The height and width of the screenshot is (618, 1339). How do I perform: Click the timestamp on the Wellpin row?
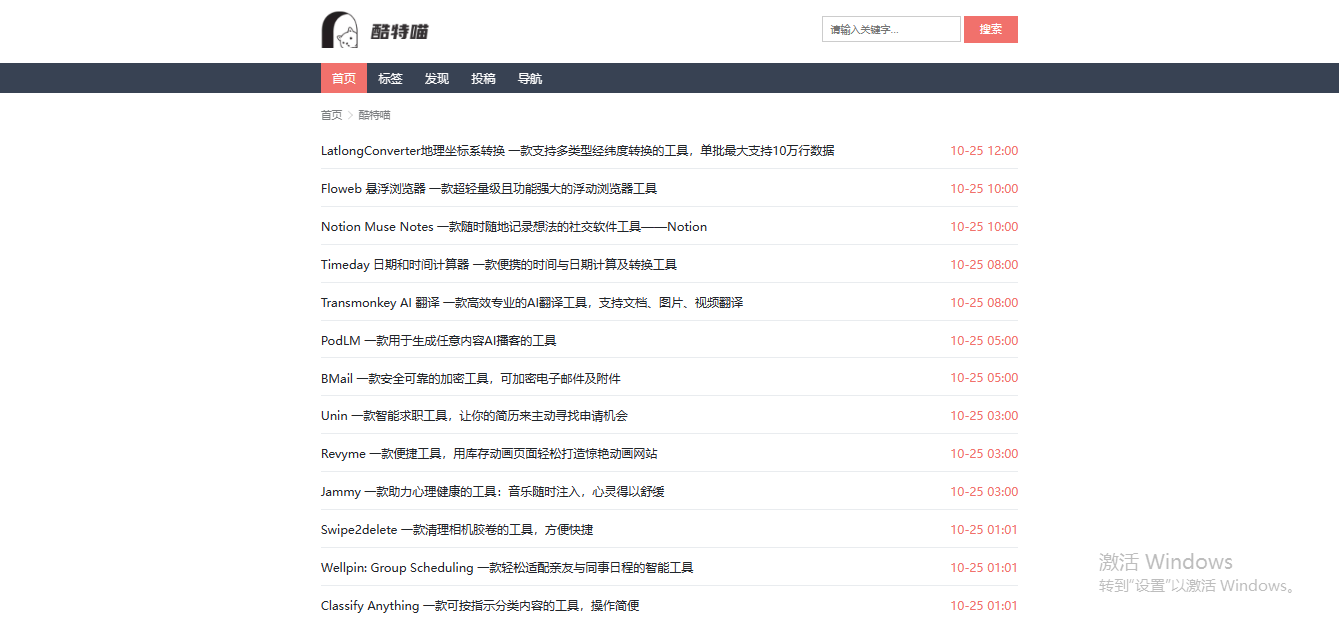pos(984,568)
